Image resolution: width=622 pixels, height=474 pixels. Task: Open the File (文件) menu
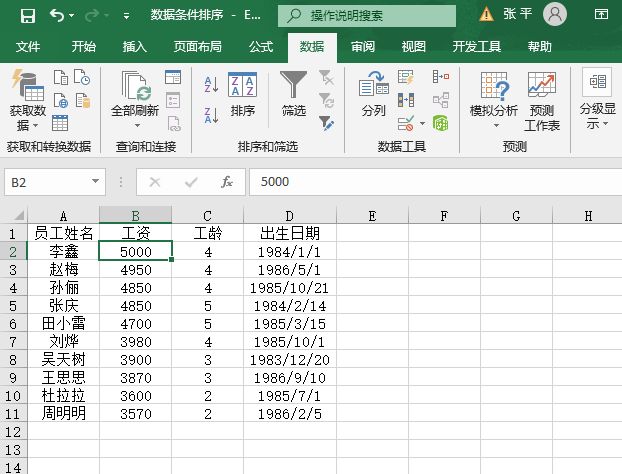(x=28, y=47)
